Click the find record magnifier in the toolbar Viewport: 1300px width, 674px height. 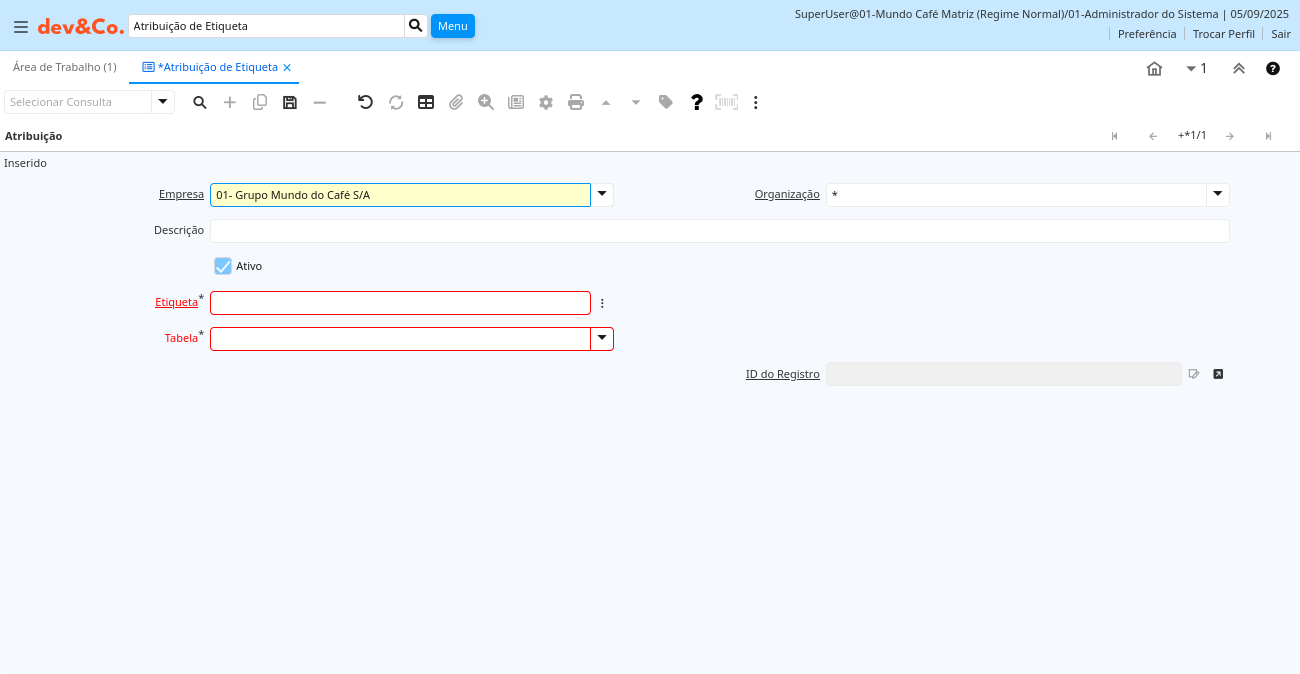(200, 102)
